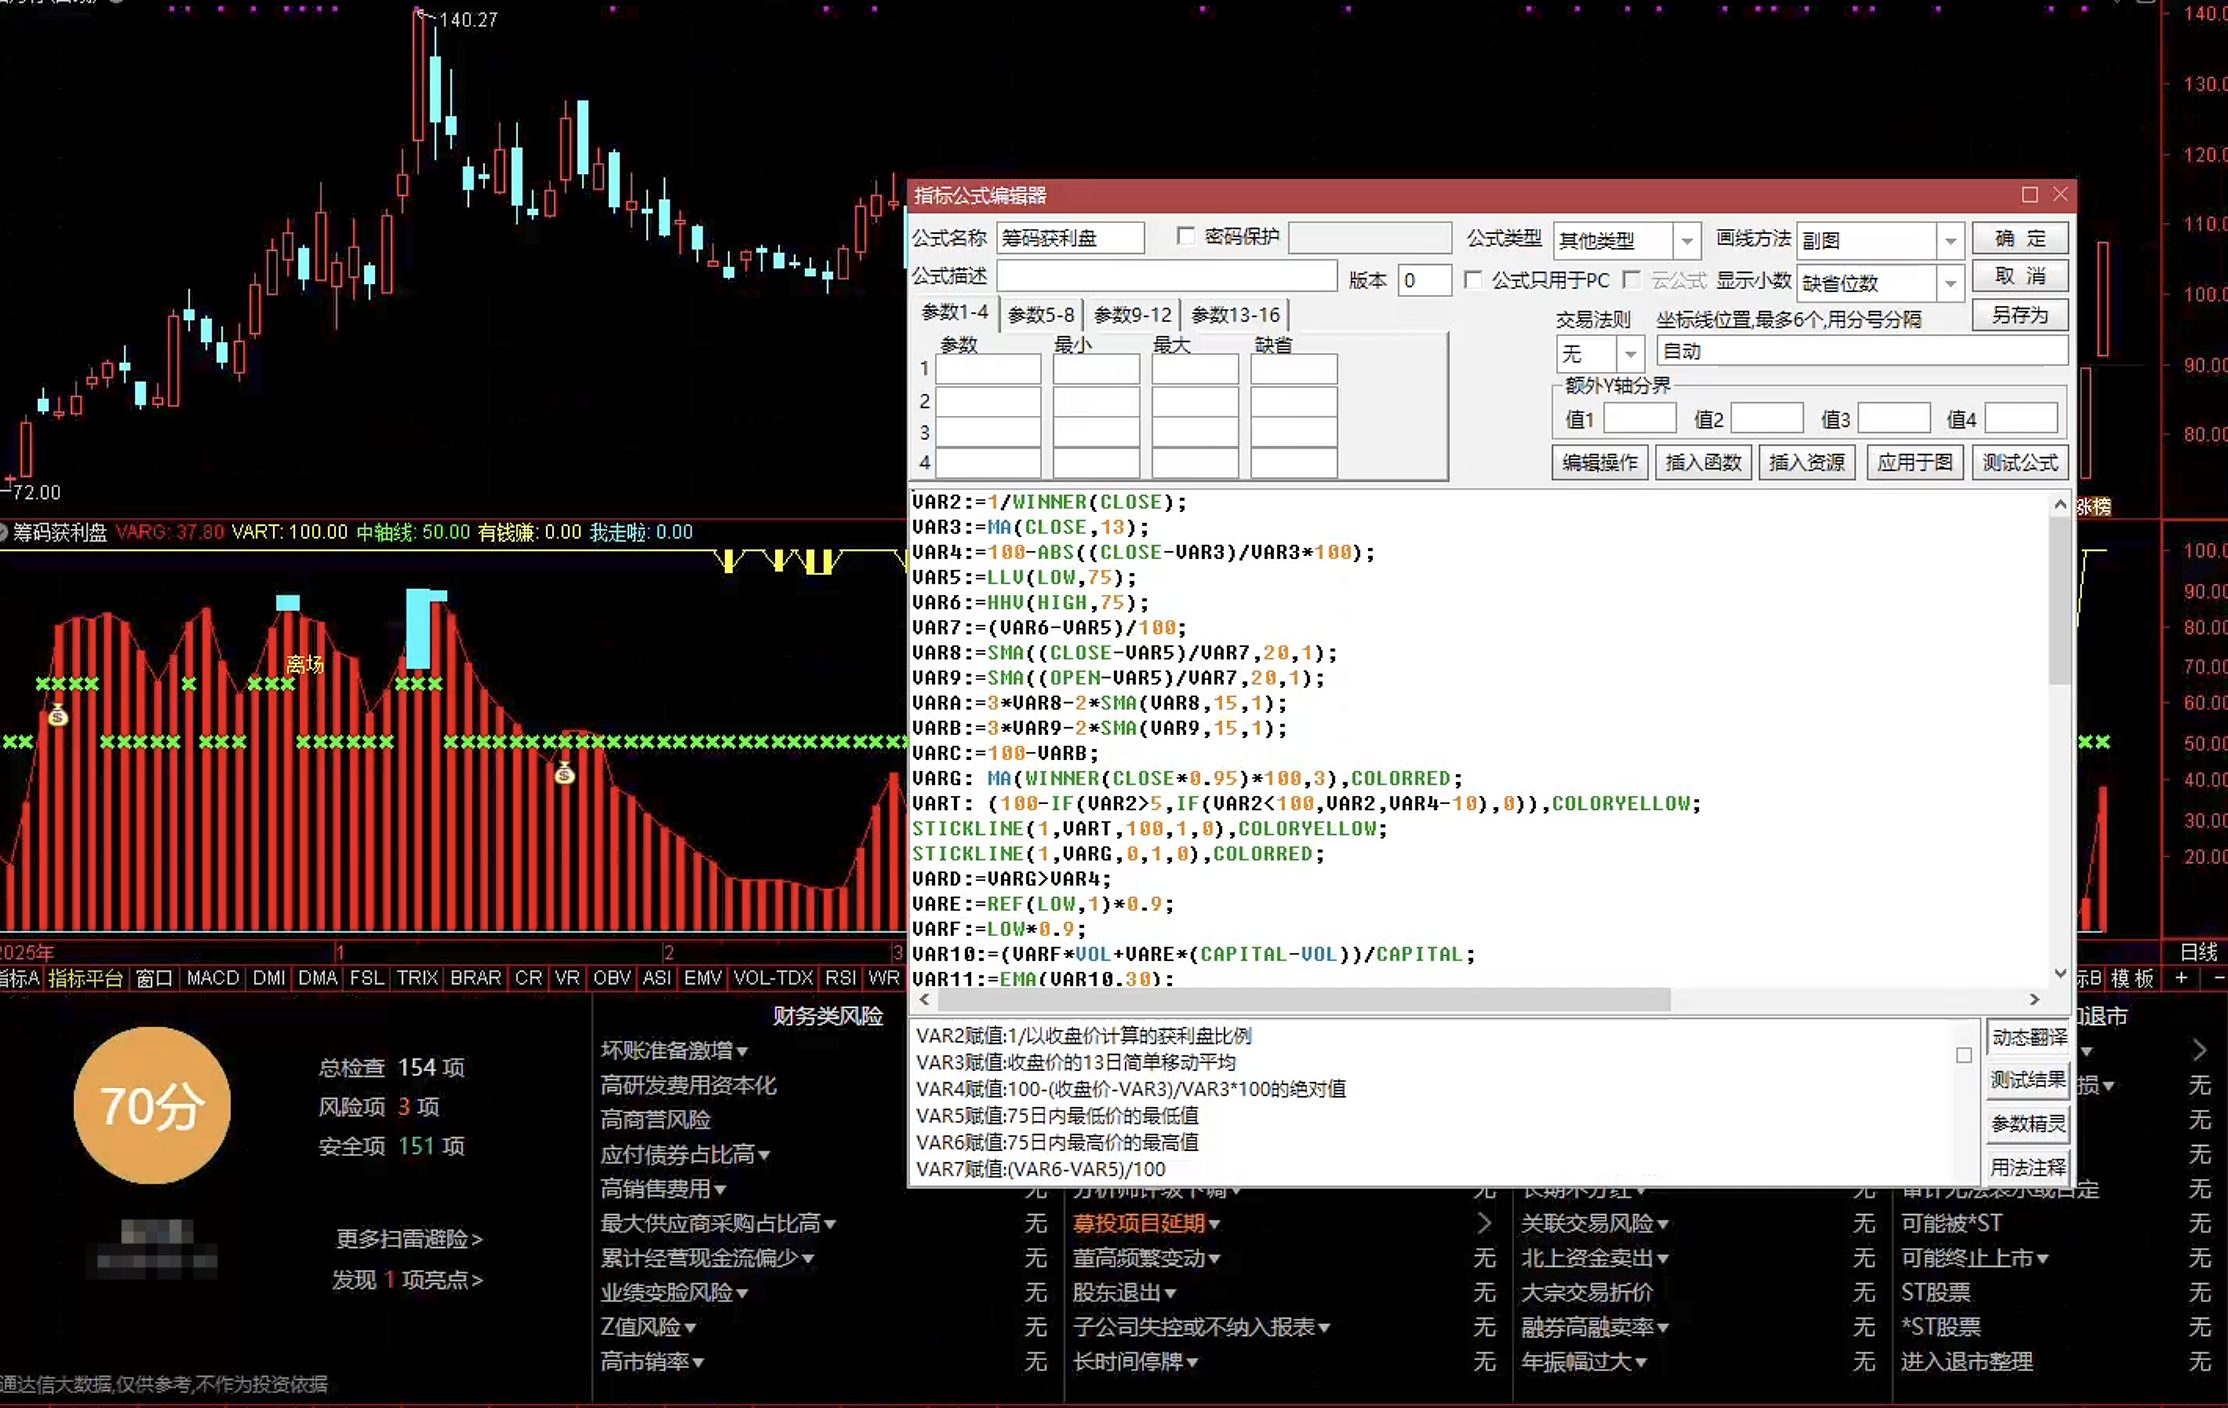This screenshot has height=1408, width=2228.
Task: Click the right chevron under 退市 column
Action: click(x=2199, y=1050)
